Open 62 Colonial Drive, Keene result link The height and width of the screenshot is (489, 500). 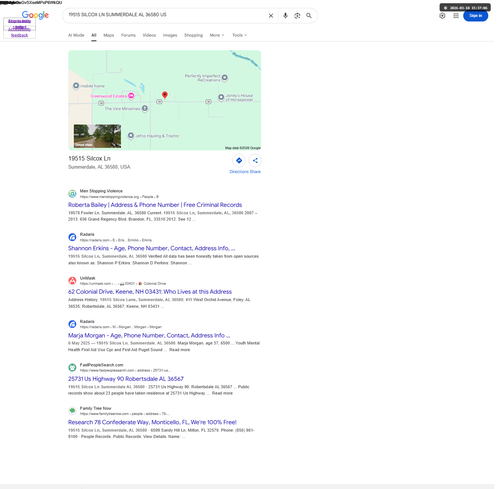click(150, 292)
